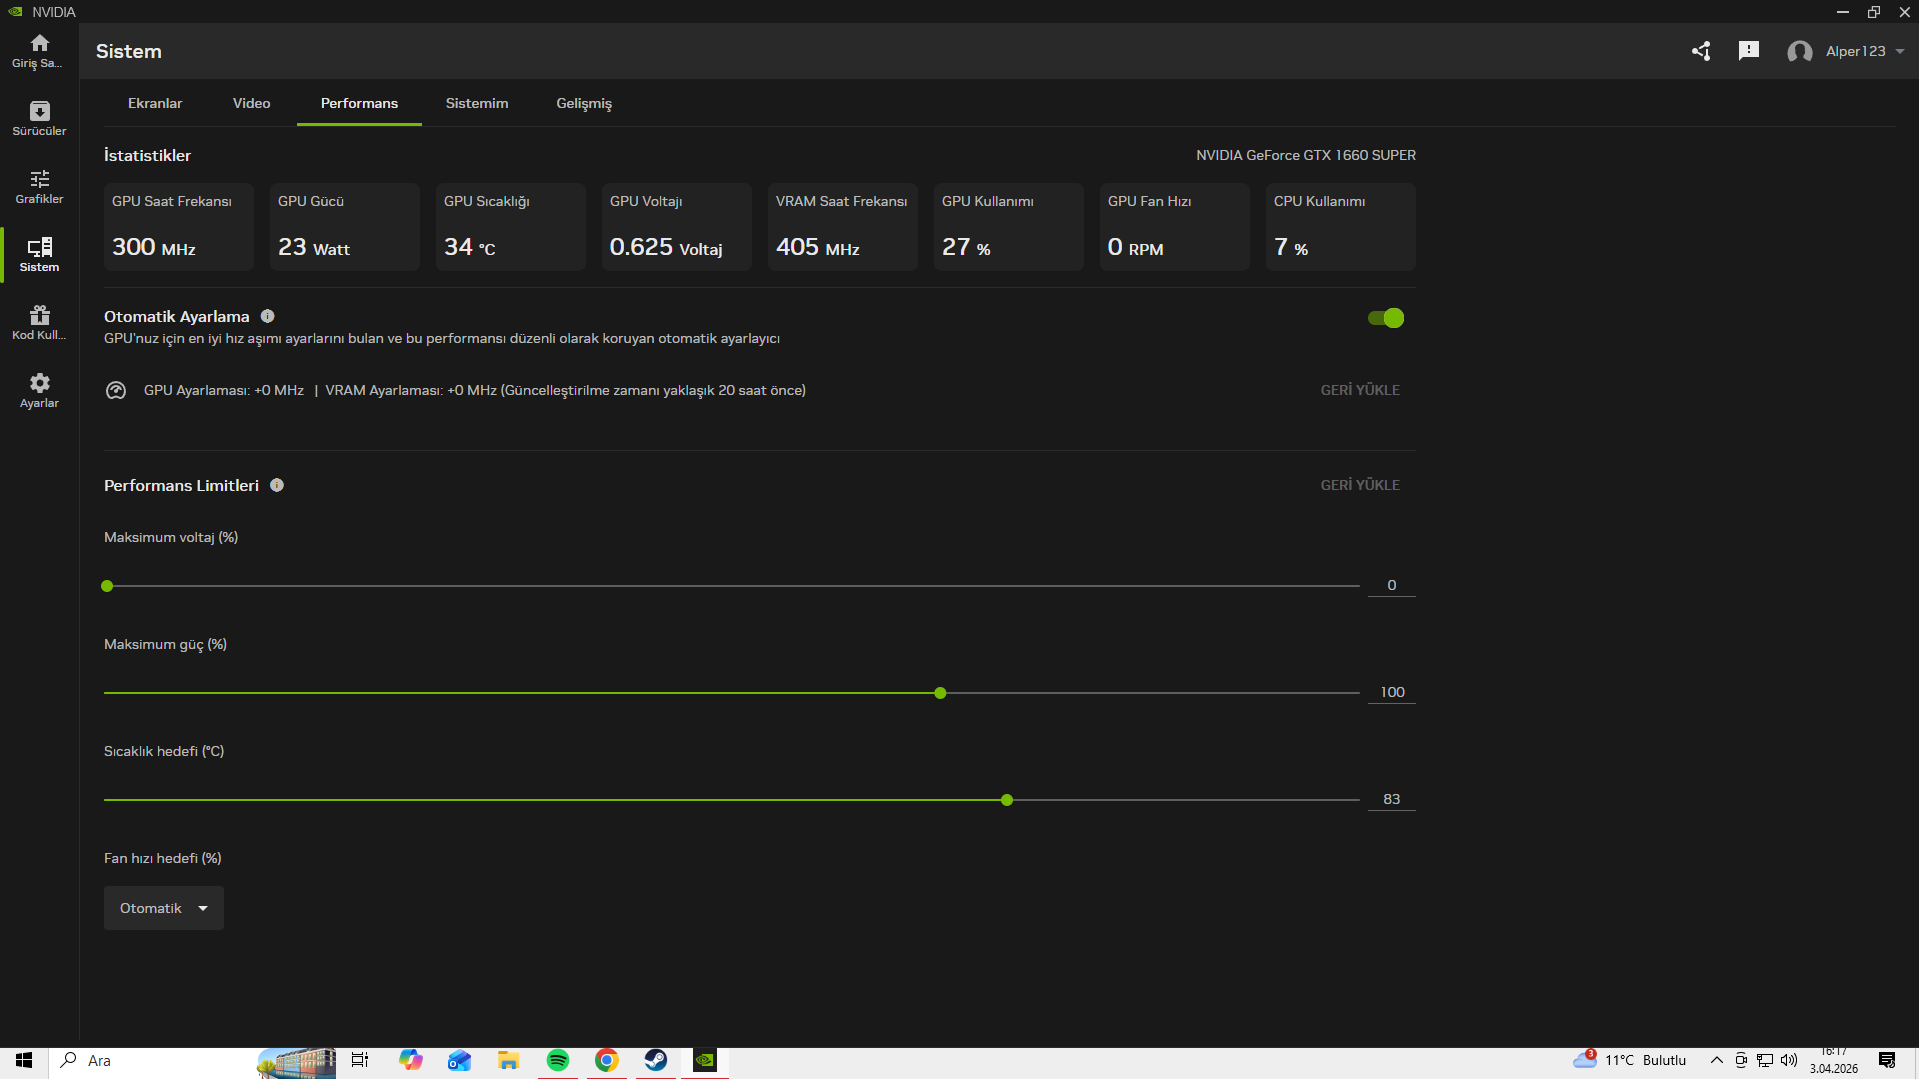
Task: Expand the Fan hızı hedefi Otomatik dropdown
Action: click(x=164, y=908)
